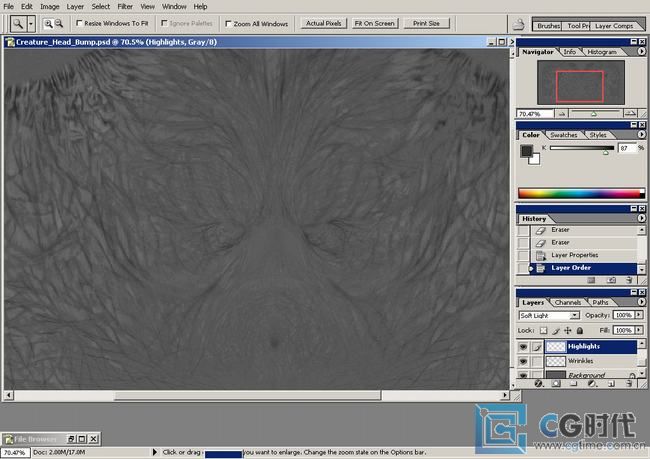
Task: Select the Layer Order history state
Action: 583,268
